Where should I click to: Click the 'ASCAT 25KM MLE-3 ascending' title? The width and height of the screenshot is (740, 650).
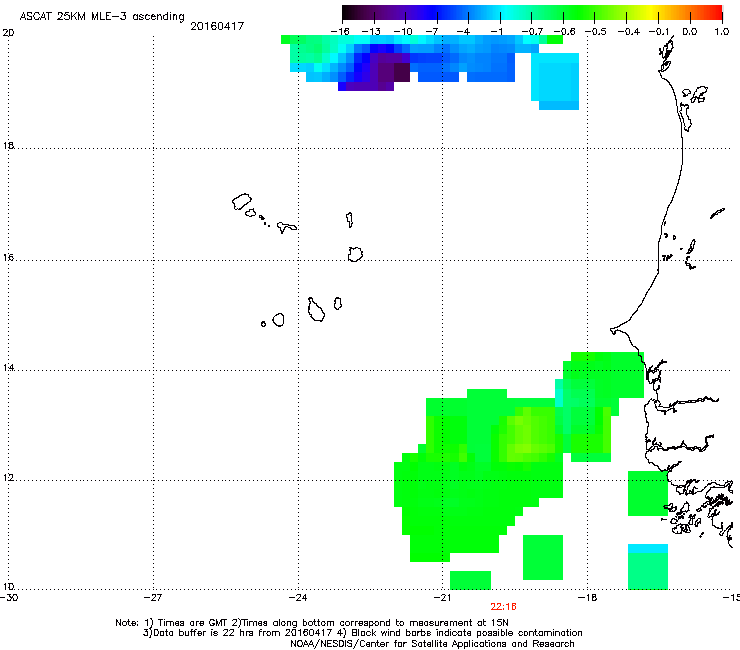(102, 17)
